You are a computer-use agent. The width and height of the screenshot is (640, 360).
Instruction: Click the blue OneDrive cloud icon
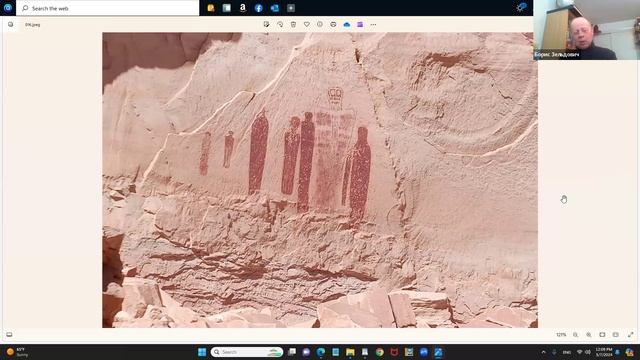coord(347,24)
